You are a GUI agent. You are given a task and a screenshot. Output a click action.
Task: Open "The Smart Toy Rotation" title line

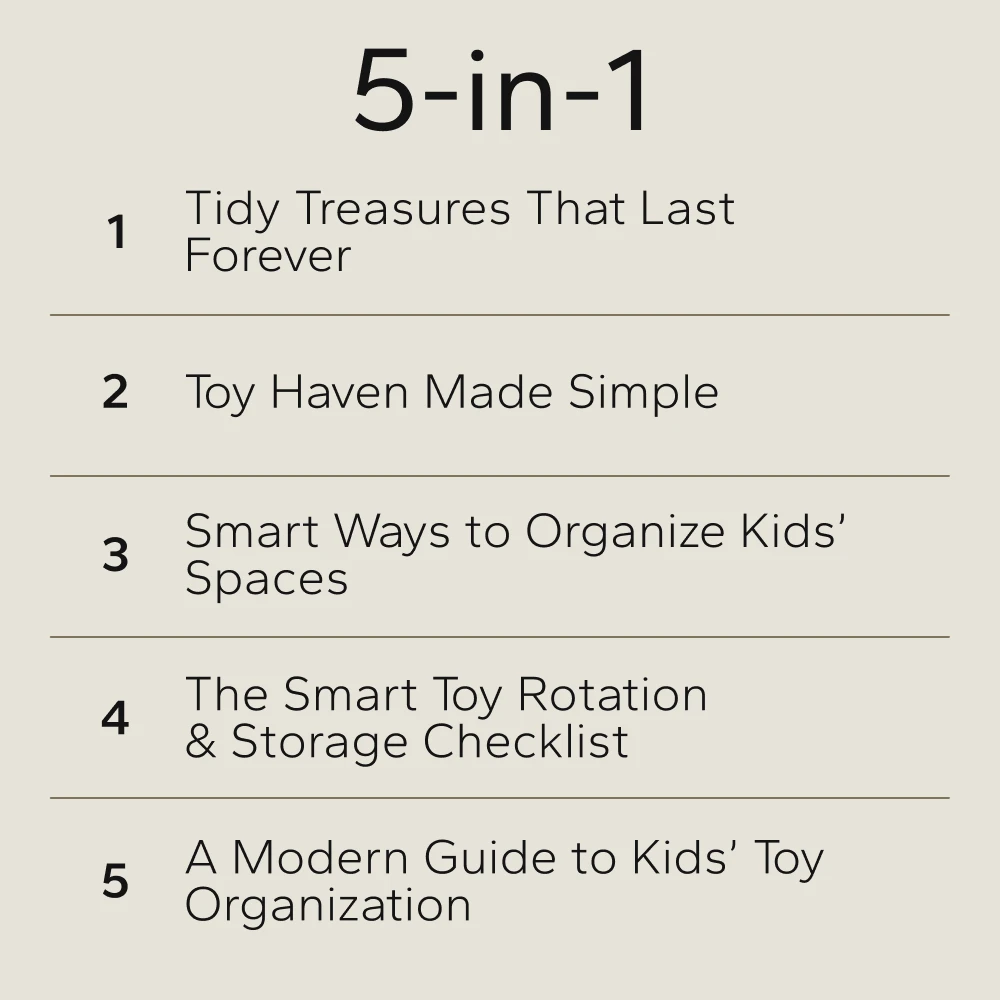click(x=446, y=694)
